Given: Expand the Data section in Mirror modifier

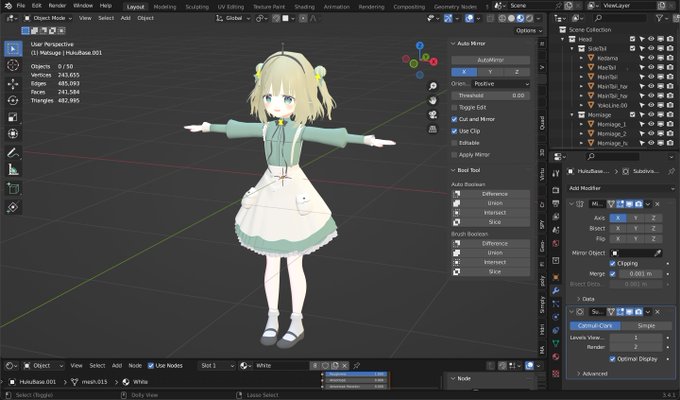Looking at the screenshot, I should [x=585, y=299].
